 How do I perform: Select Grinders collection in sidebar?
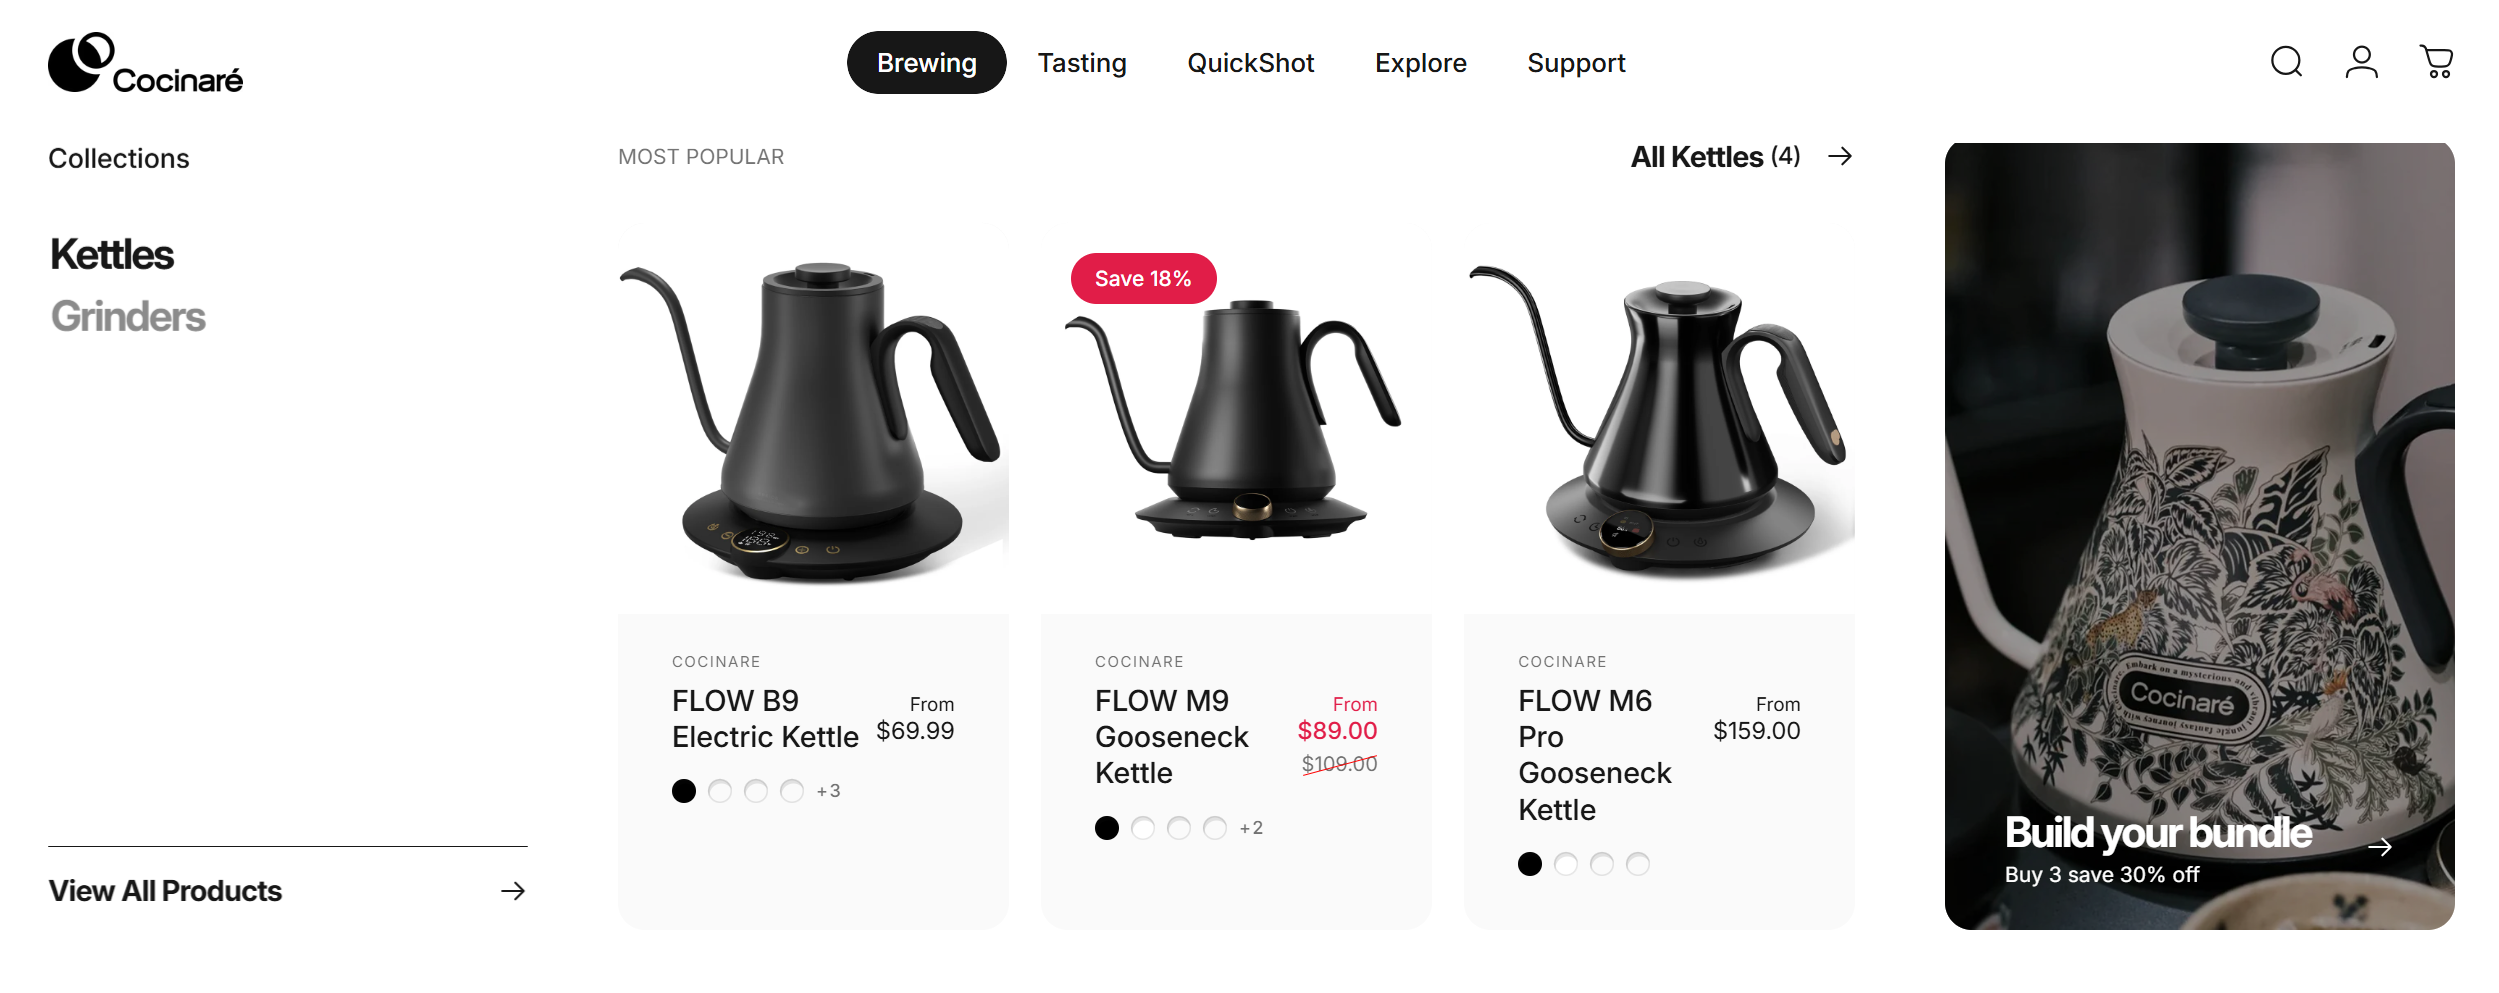128,317
